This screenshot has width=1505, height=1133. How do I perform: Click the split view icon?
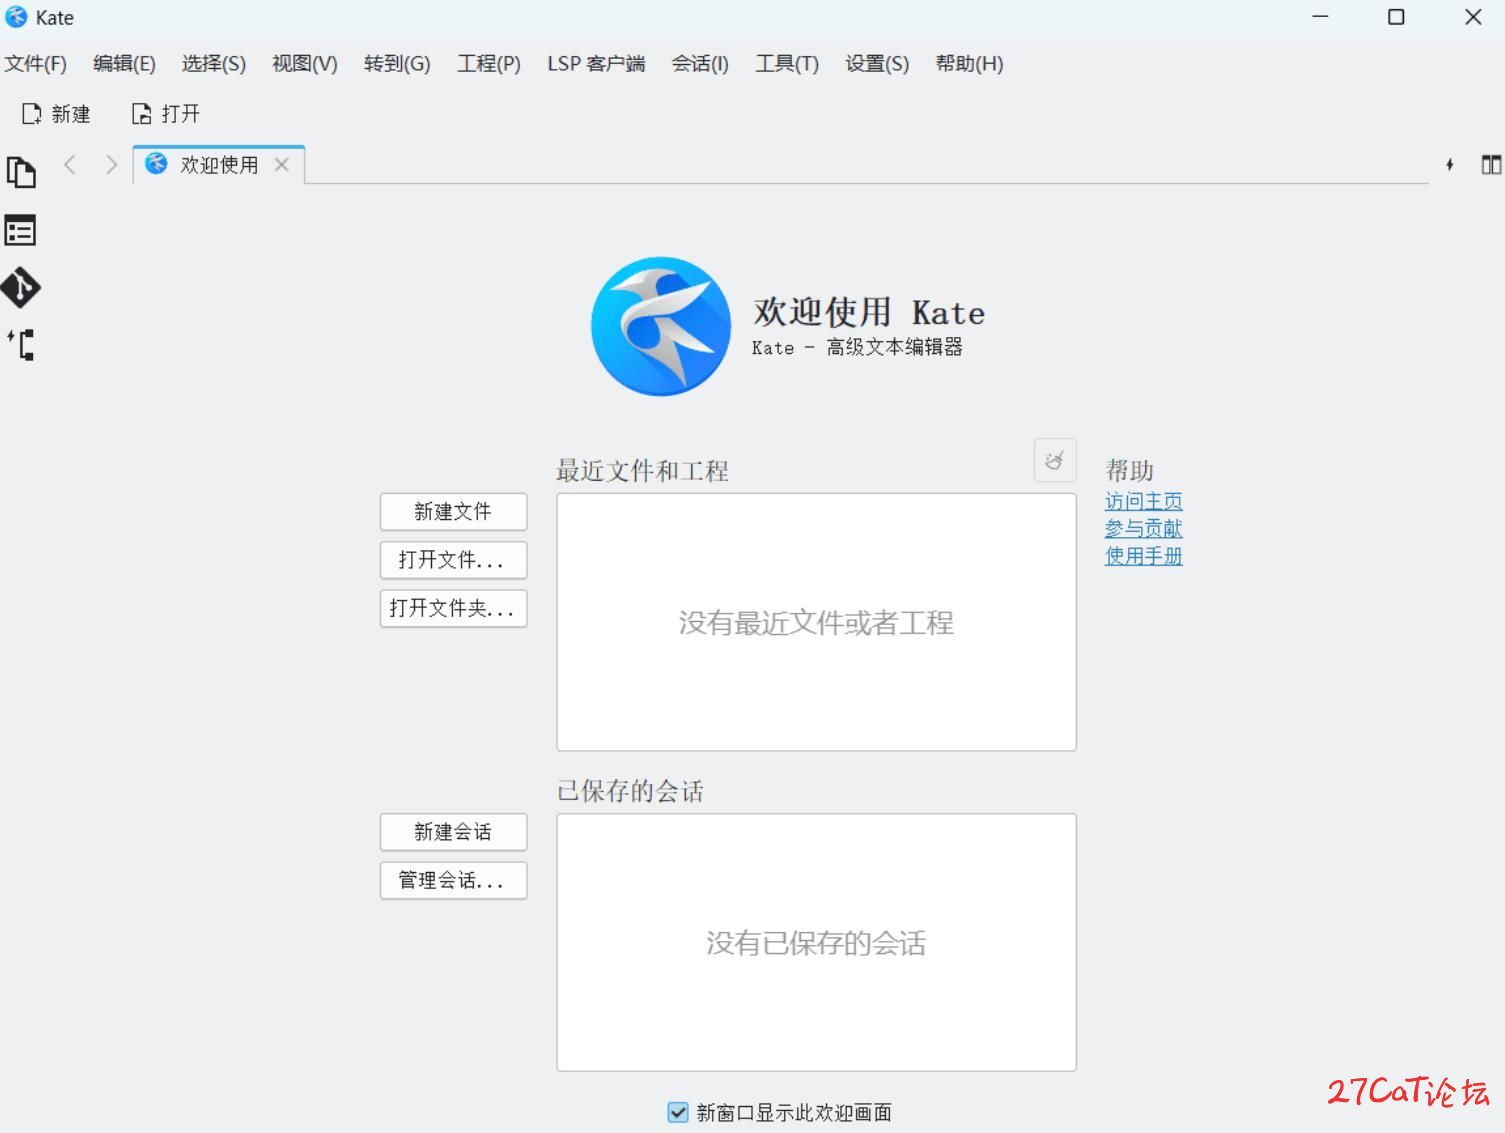point(1491,165)
